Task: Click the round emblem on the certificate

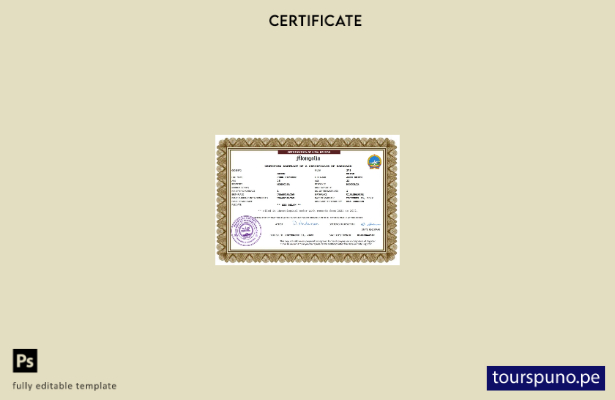Action: 374,162
